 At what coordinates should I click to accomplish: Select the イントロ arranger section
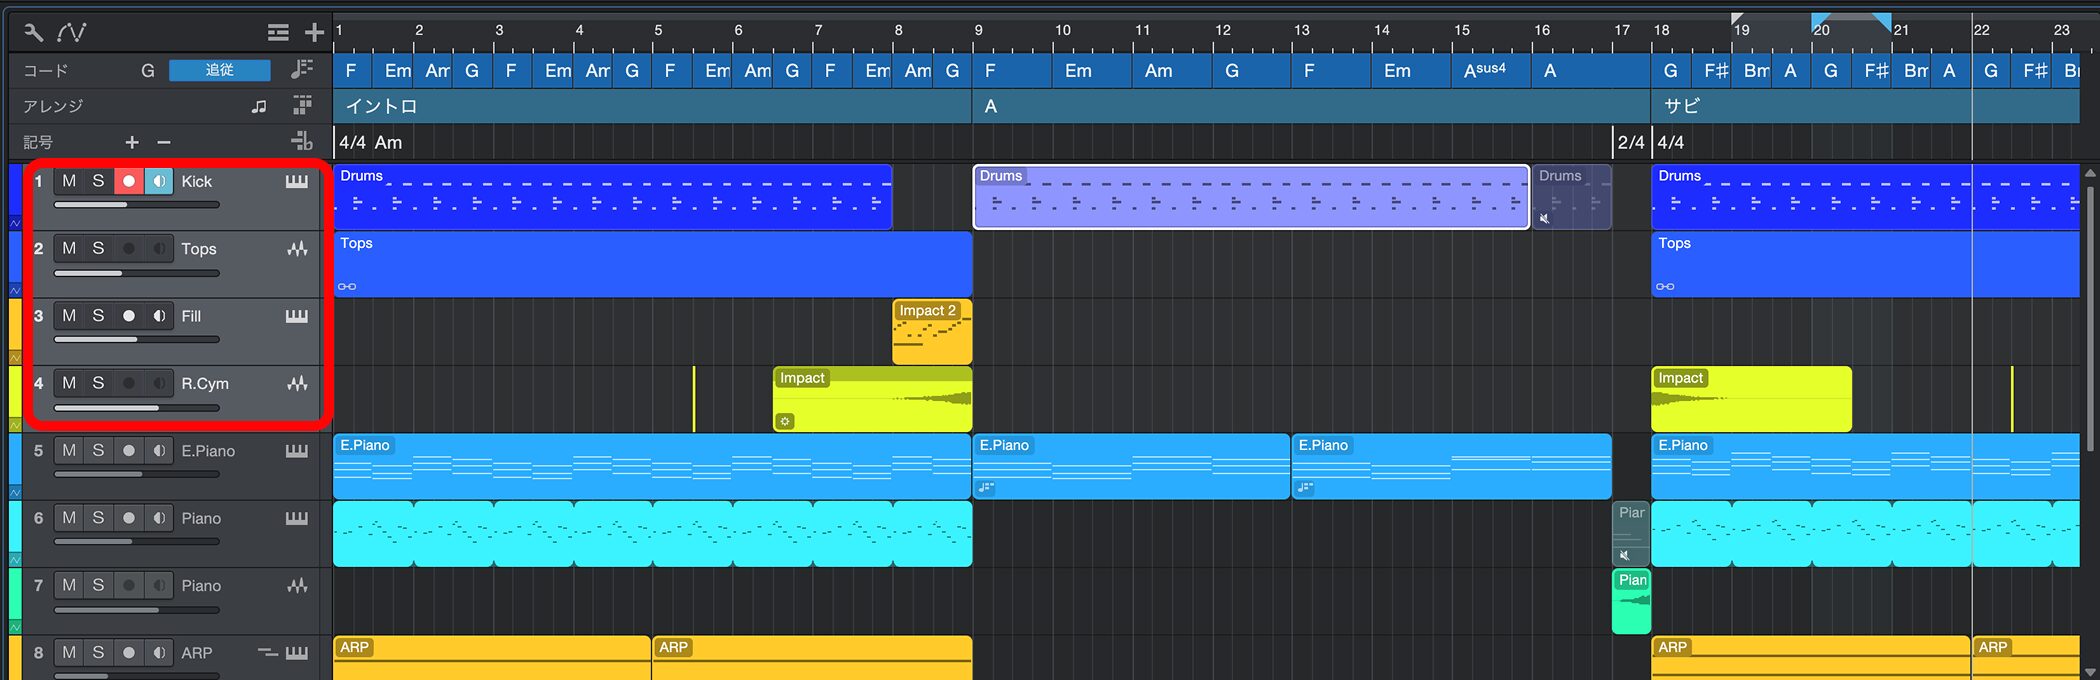[650, 106]
